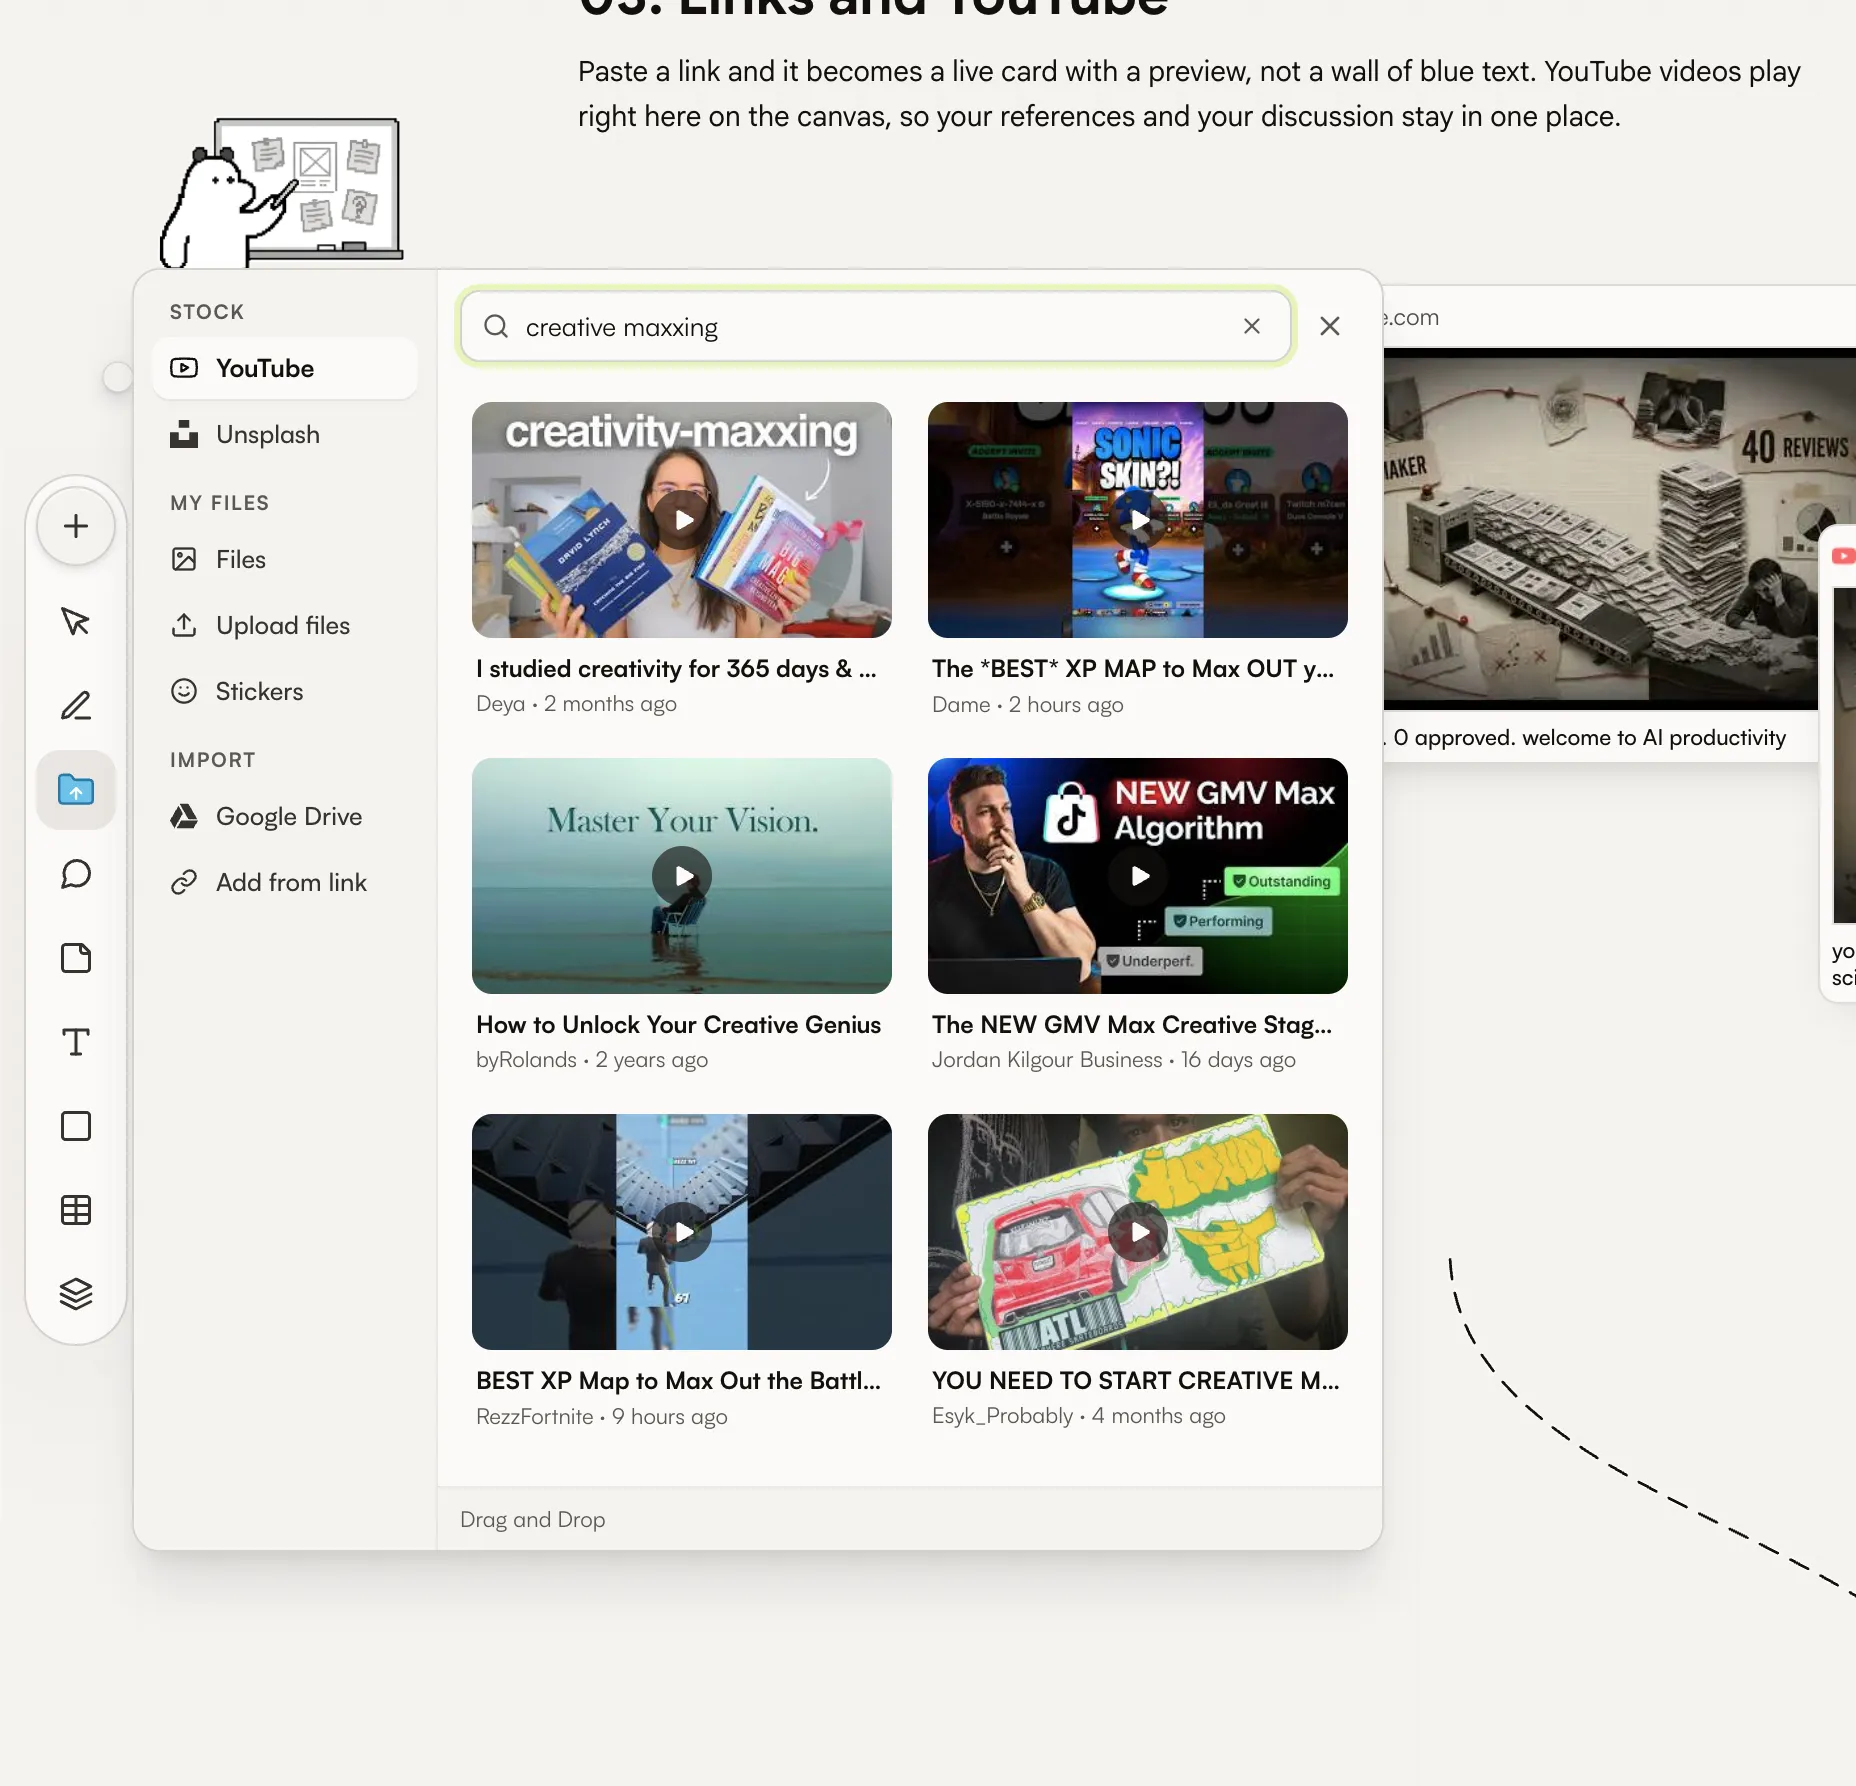
Task: Open Stickers in the sidebar
Action: coord(285,691)
